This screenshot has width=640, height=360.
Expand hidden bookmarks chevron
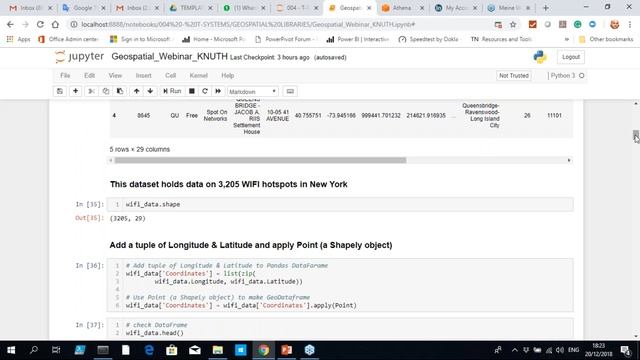tap(567, 39)
